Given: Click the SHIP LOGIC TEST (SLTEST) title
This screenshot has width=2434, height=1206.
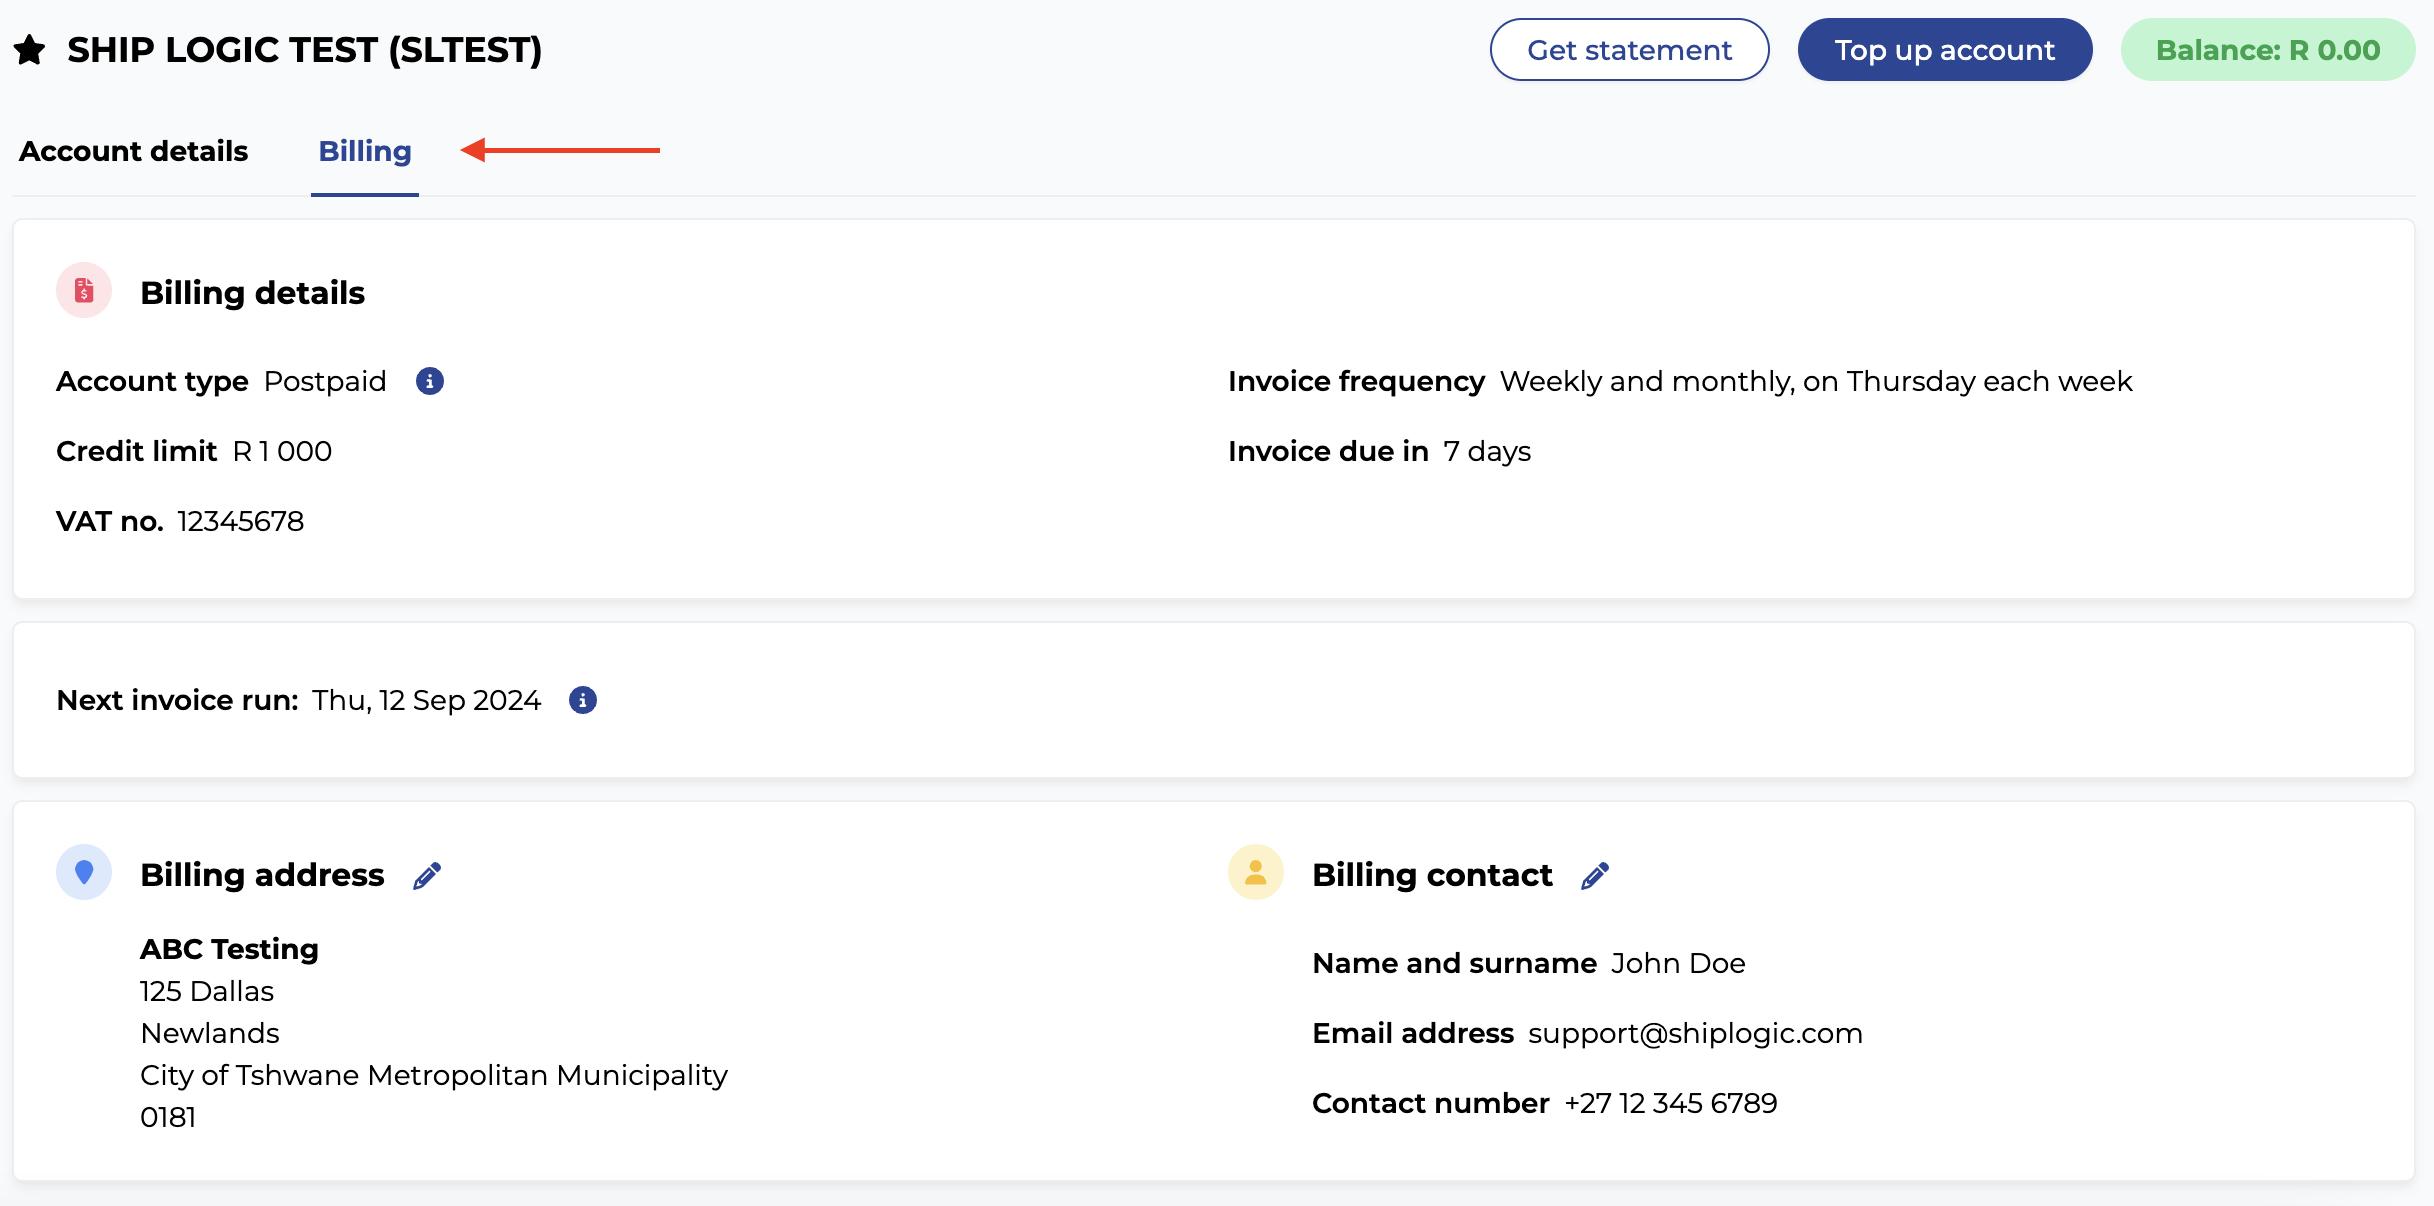Looking at the screenshot, I should click(305, 50).
